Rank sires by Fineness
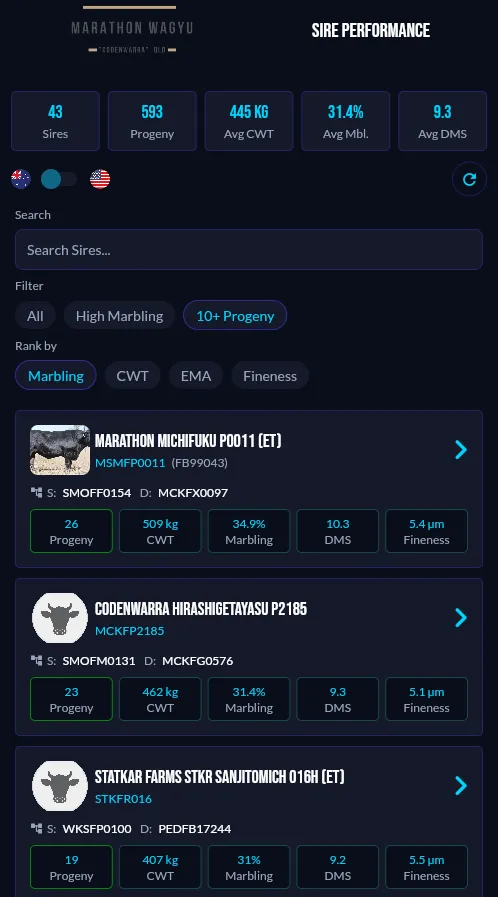The image size is (498, 897). (x=270, y=376)
